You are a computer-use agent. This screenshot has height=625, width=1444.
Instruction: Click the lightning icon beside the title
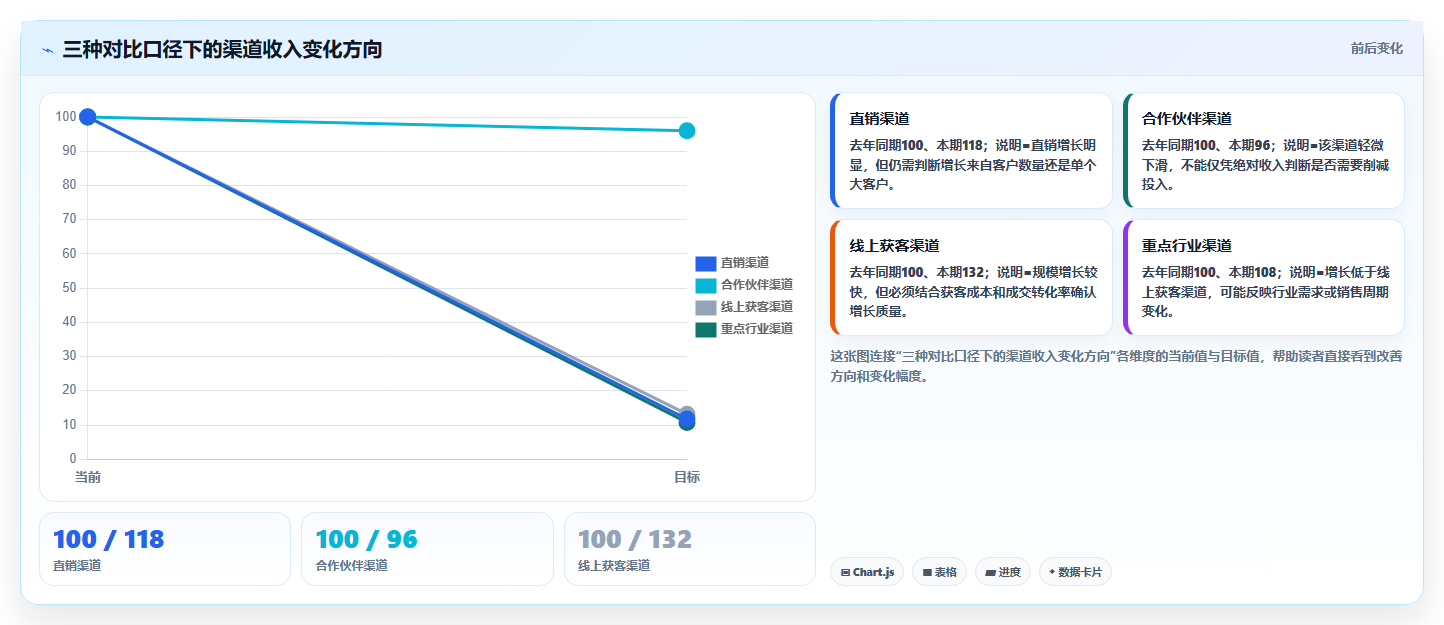click(47, 50)
